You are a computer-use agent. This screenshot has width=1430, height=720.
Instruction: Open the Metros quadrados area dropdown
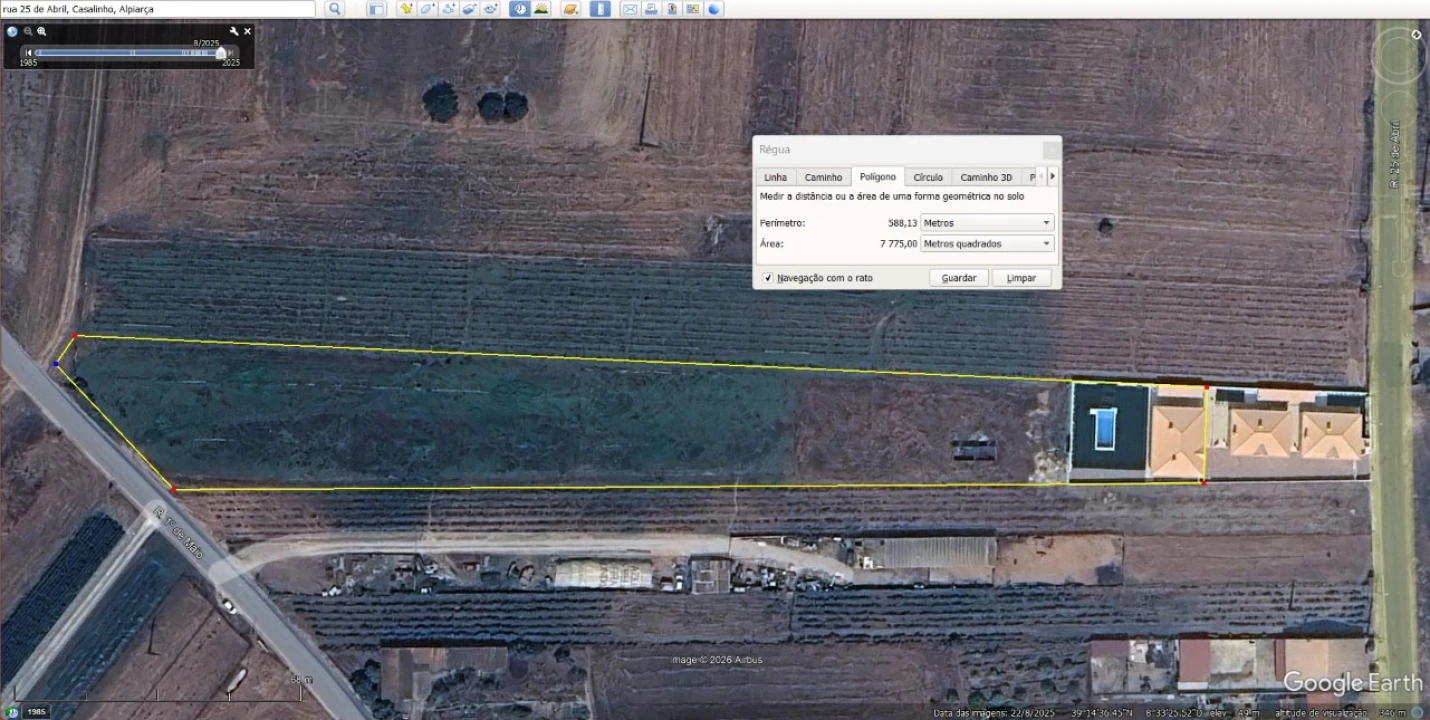pyautogui.click(x=987, y=244)
